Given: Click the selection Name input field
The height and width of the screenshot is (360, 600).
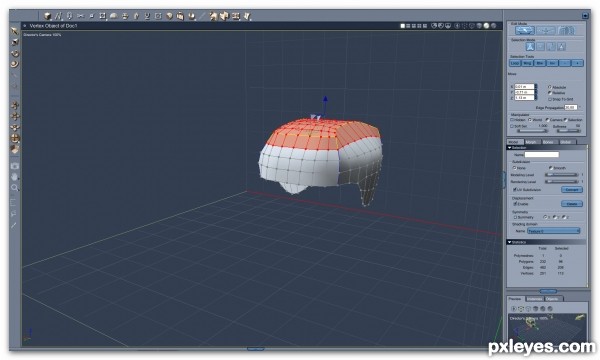Looking at the screenshot, I should point(541,155).
